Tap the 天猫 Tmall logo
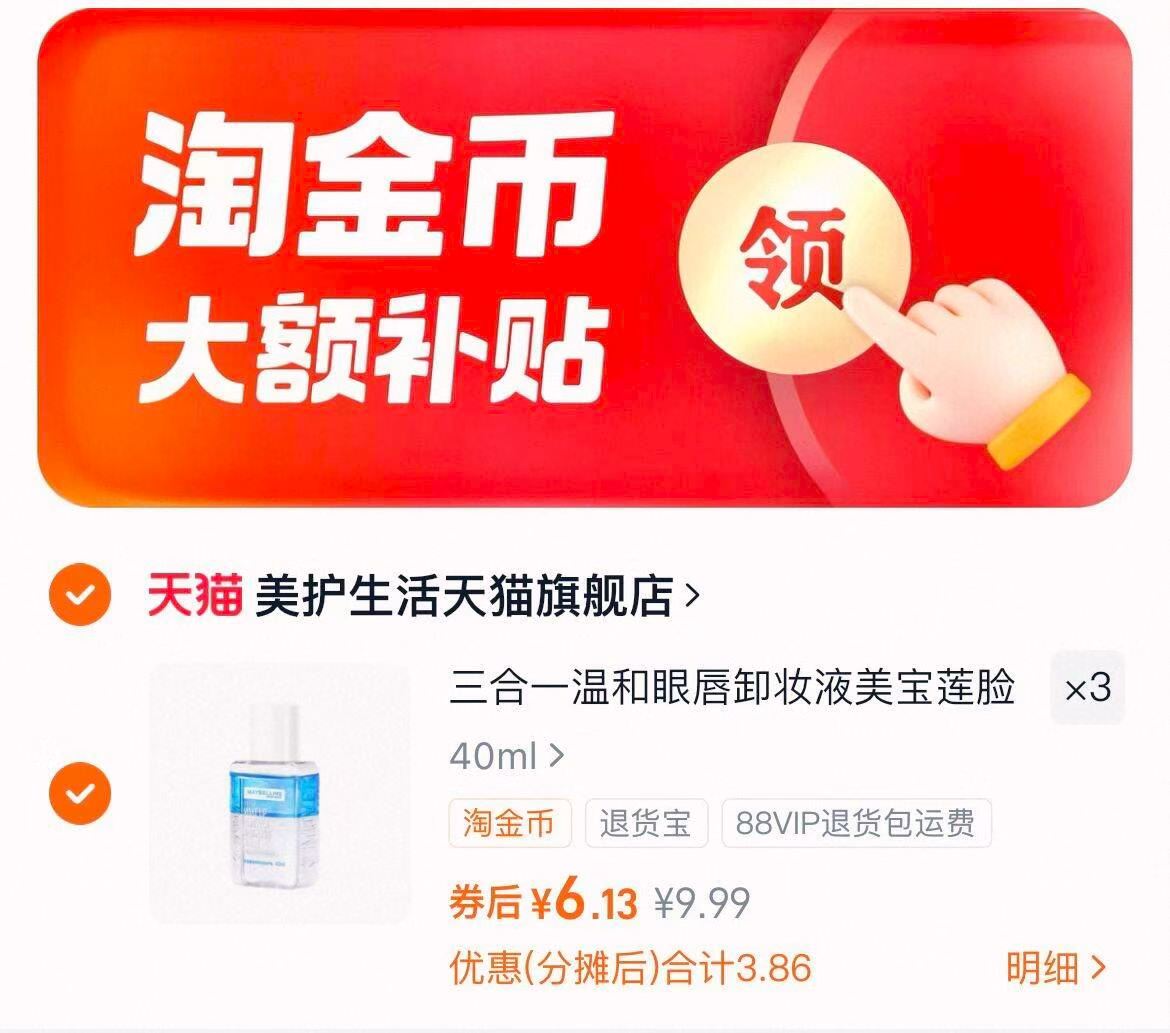 click(195, 595)
